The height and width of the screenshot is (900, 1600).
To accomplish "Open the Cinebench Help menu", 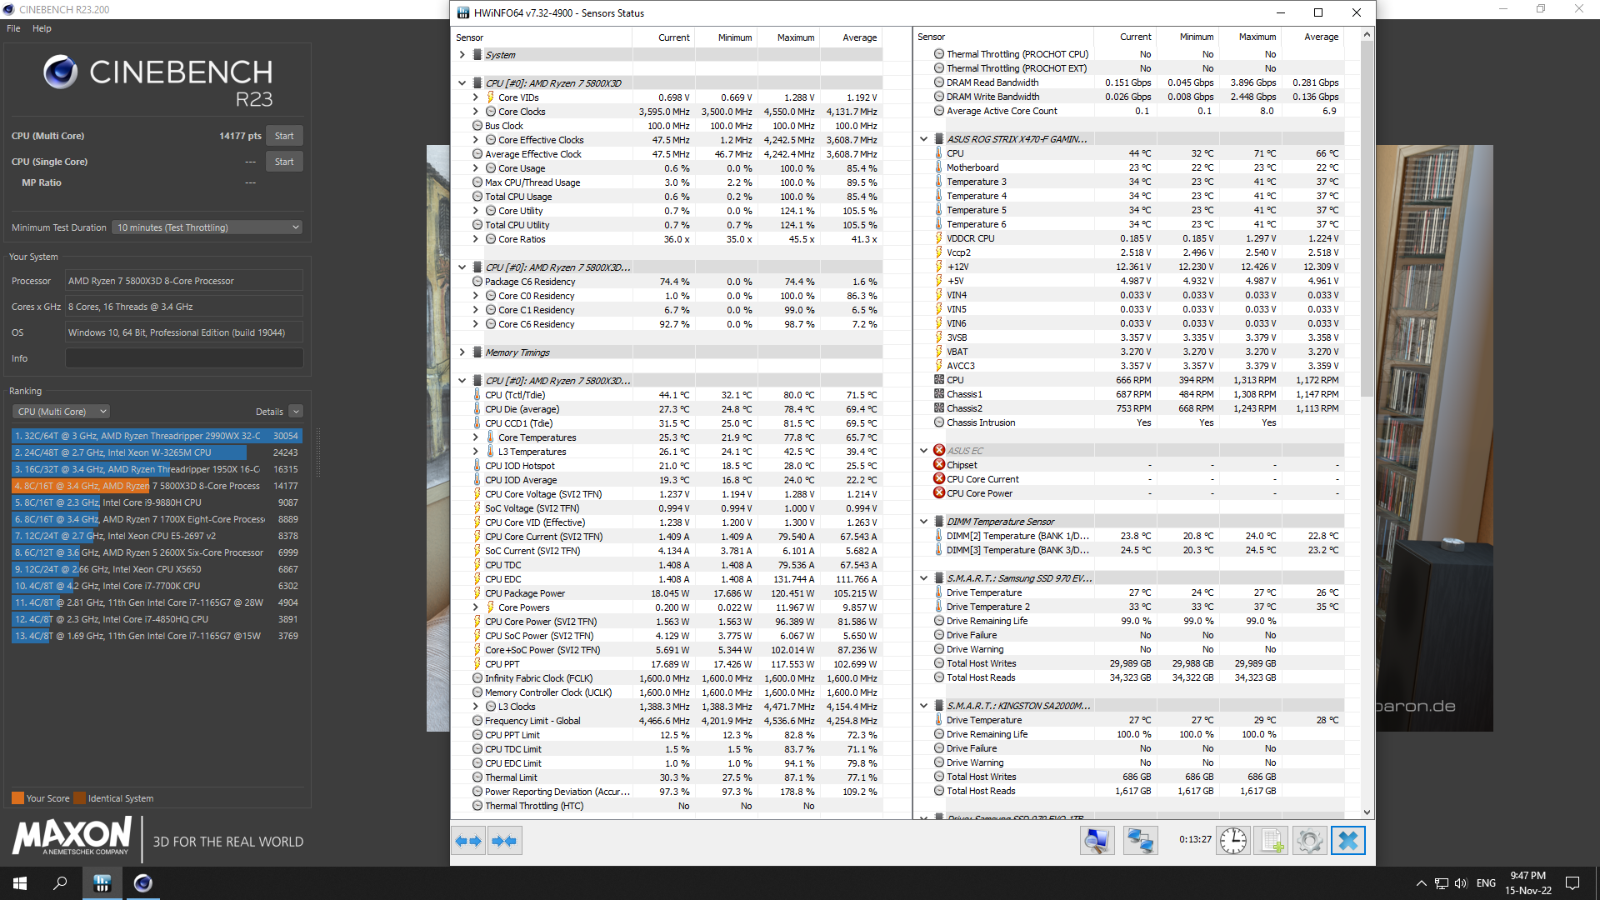I will click(41, 28).
